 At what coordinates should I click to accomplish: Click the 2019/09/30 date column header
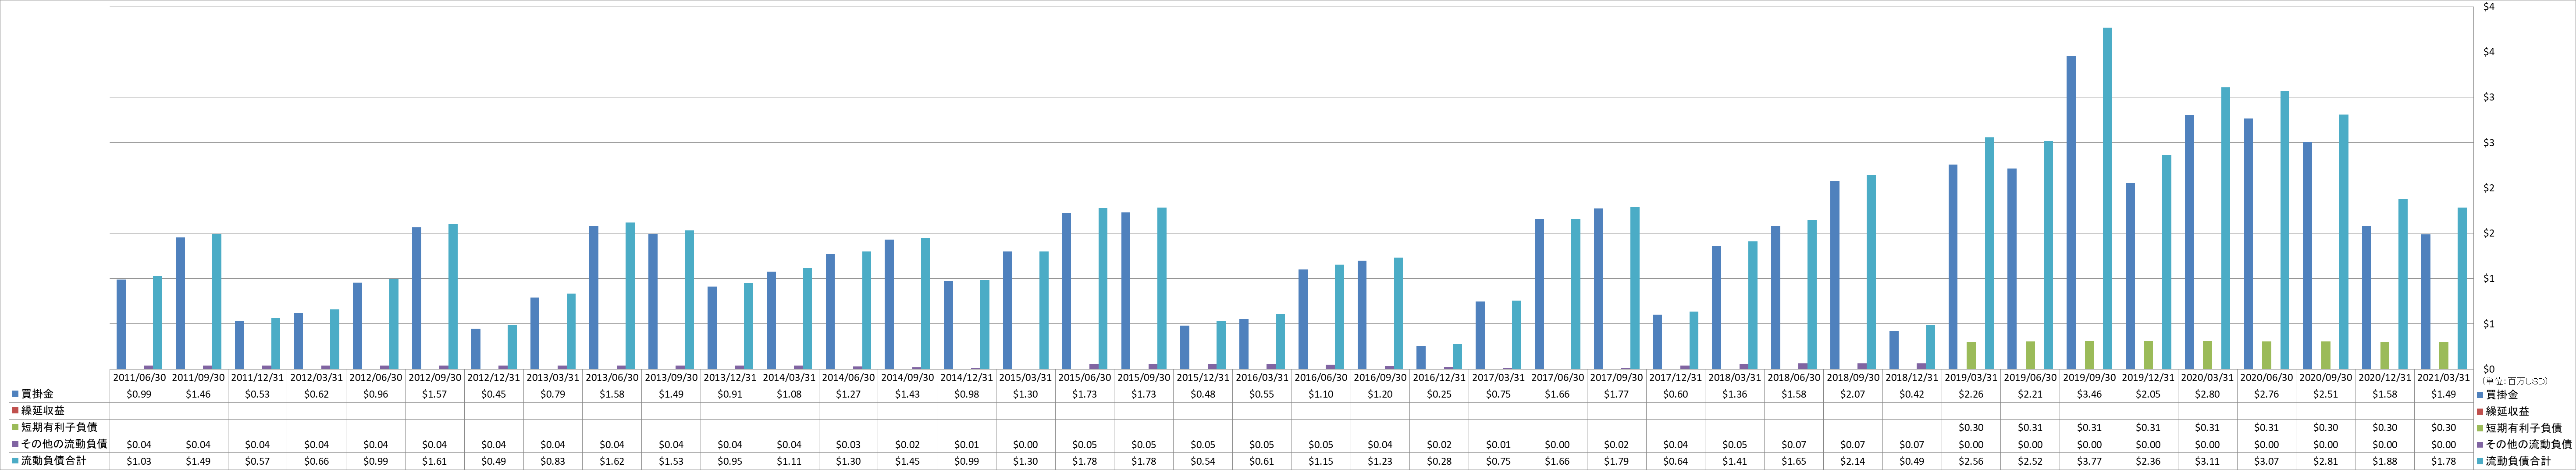point(2089,378)
